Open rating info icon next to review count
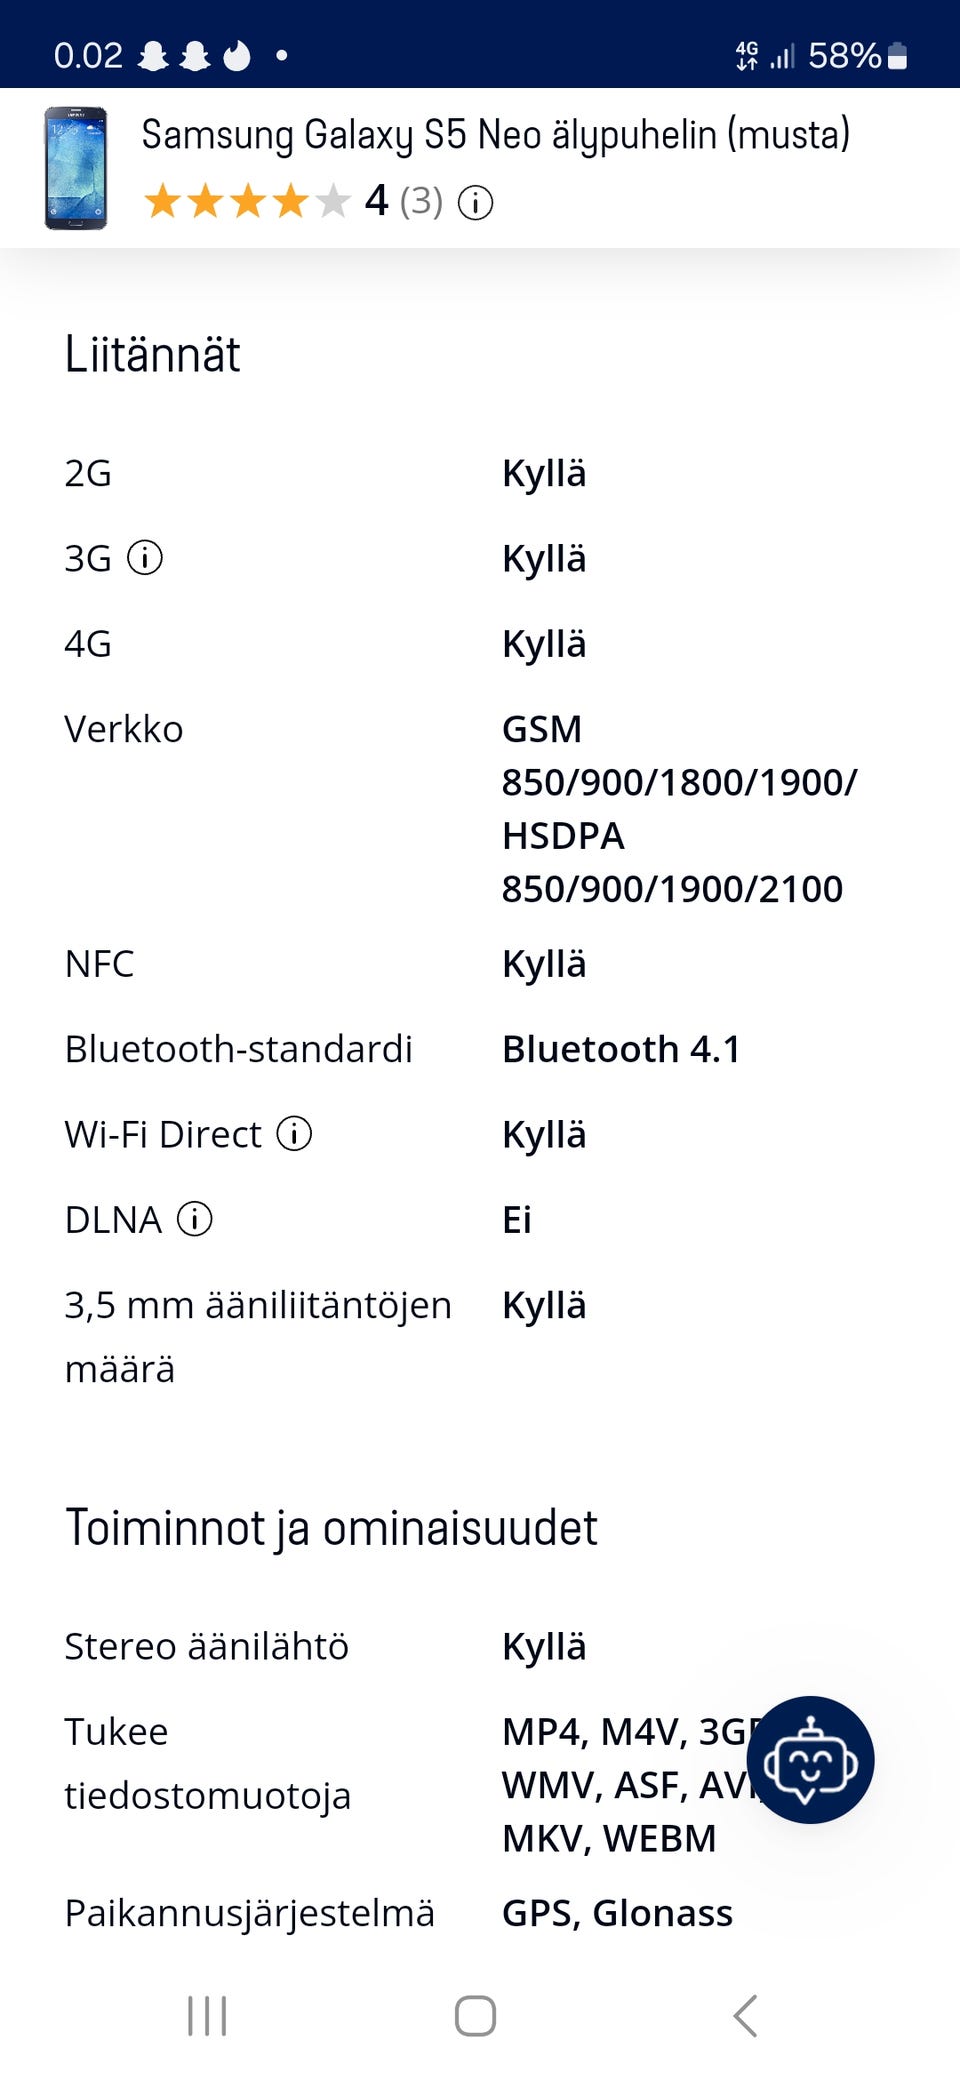 (475, 203)
